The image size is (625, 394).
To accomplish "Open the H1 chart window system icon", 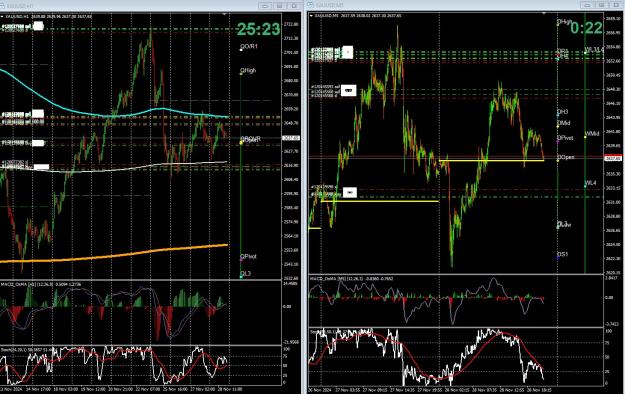I will tap(2, 6).
